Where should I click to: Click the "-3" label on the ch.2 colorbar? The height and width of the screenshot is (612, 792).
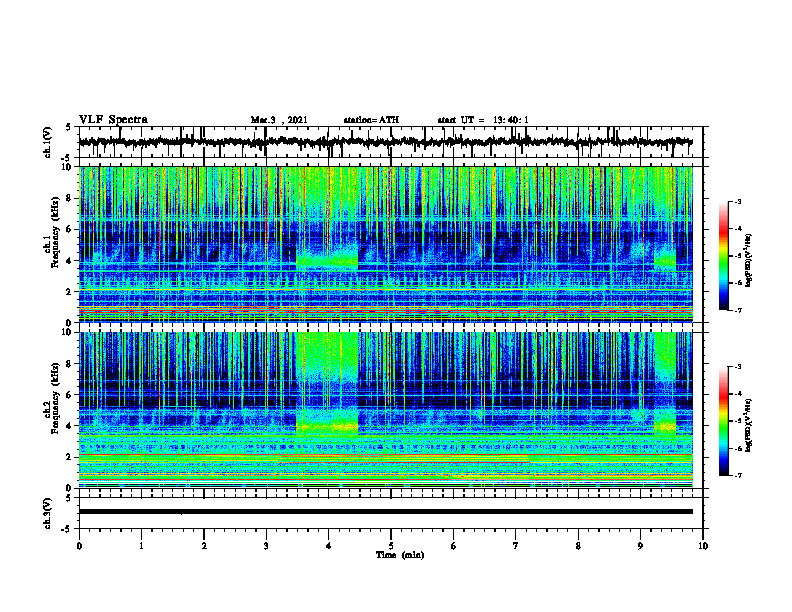pyautogui.click(x=738, y=367)
